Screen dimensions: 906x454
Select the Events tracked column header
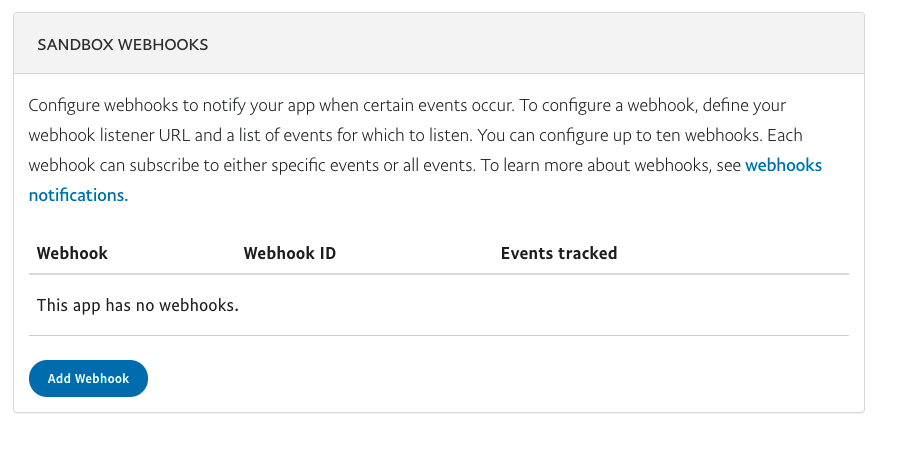point(559,253)
